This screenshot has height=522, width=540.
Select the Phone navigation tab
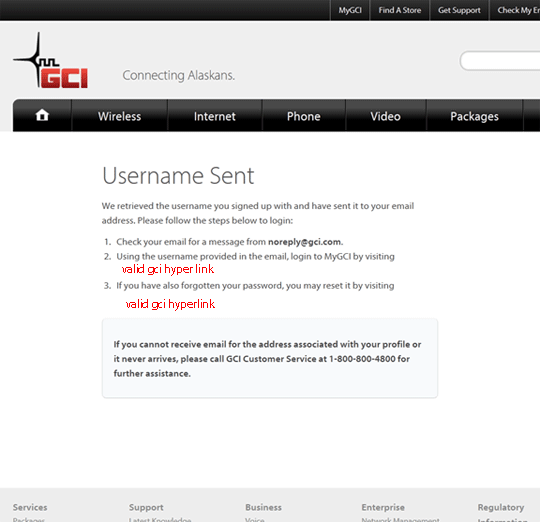pos(303,116)
